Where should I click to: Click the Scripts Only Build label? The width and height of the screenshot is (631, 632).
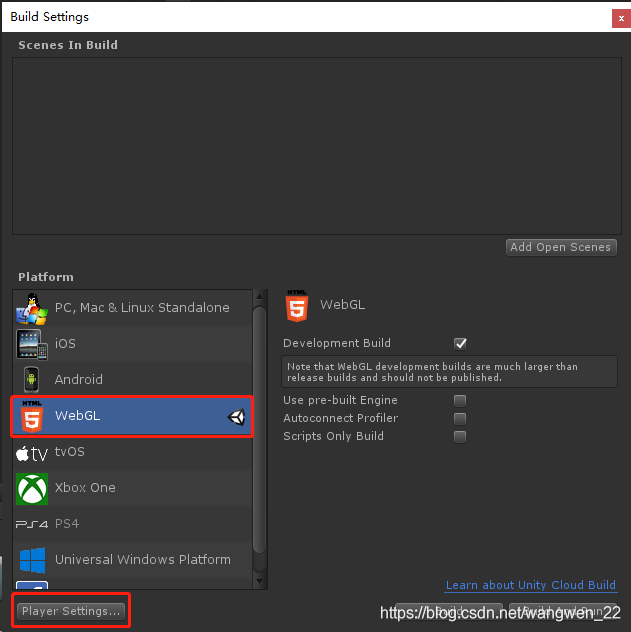(334, 436)
